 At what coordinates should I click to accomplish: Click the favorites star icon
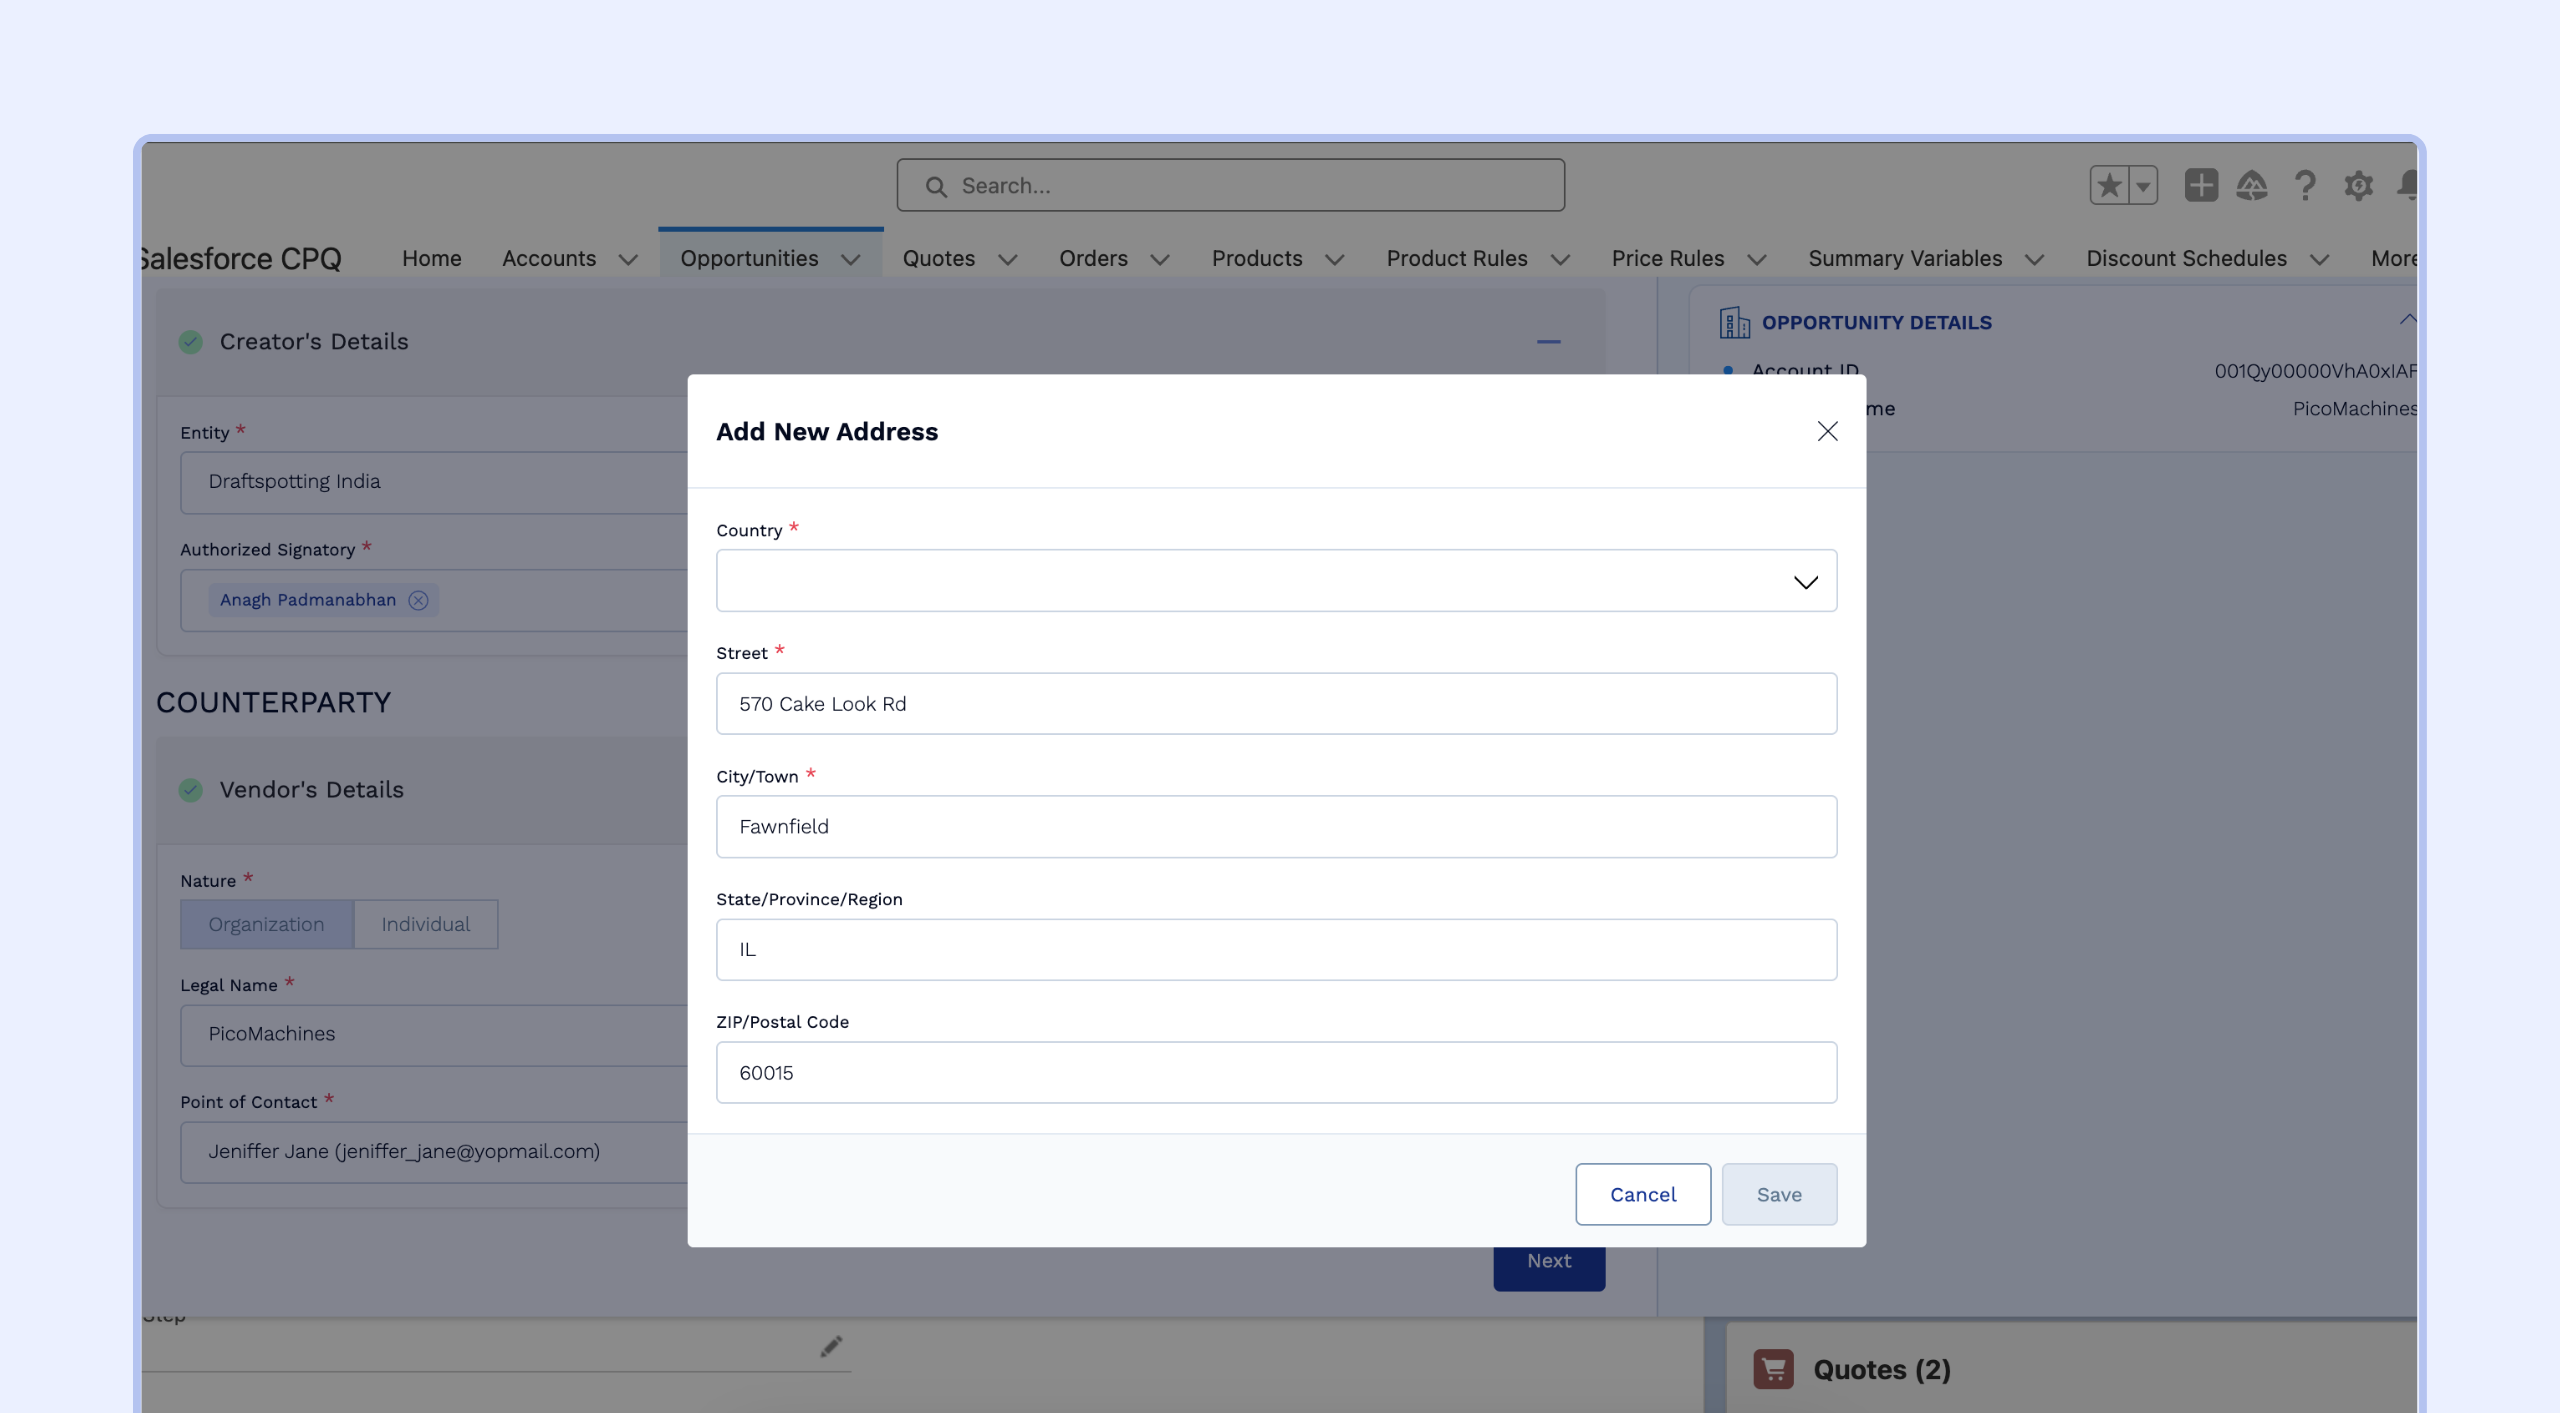click(2109, 186)
